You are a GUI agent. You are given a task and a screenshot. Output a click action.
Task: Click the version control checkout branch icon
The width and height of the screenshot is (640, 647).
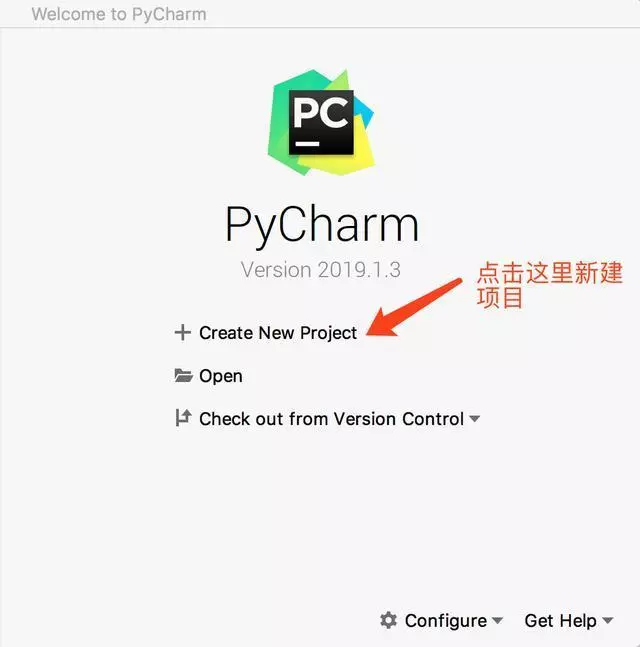pyautogui.click(x=183, y=418)
